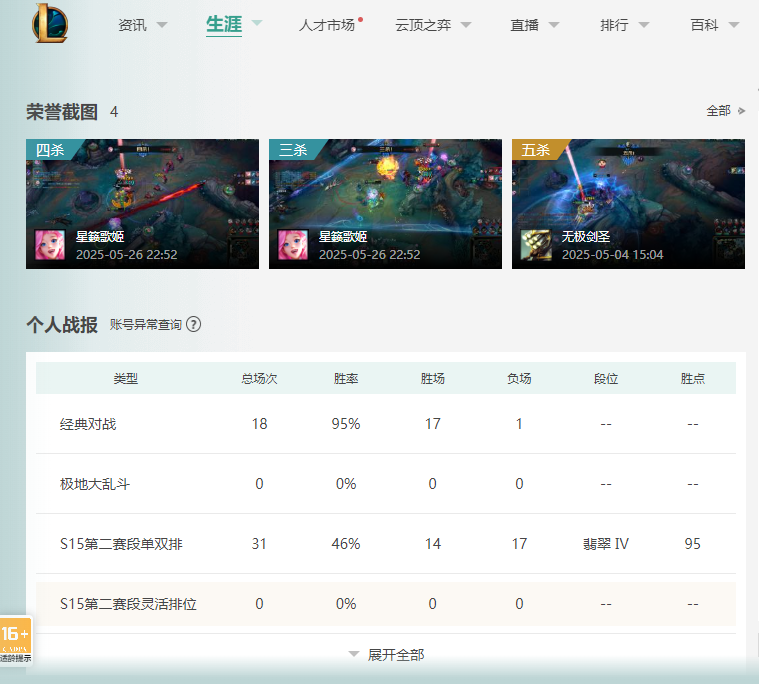Open the 云顶之弈 menu

pyautogui.click(x=423, y=25)
